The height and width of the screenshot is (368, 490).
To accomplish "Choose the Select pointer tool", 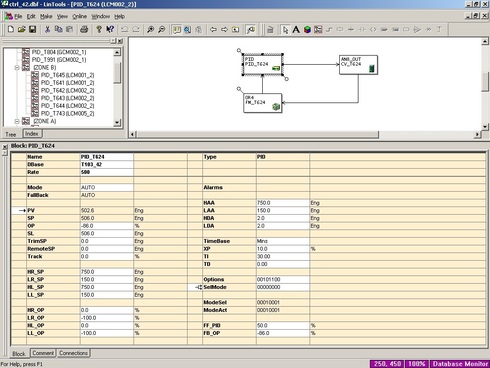I will click(285, 29).
